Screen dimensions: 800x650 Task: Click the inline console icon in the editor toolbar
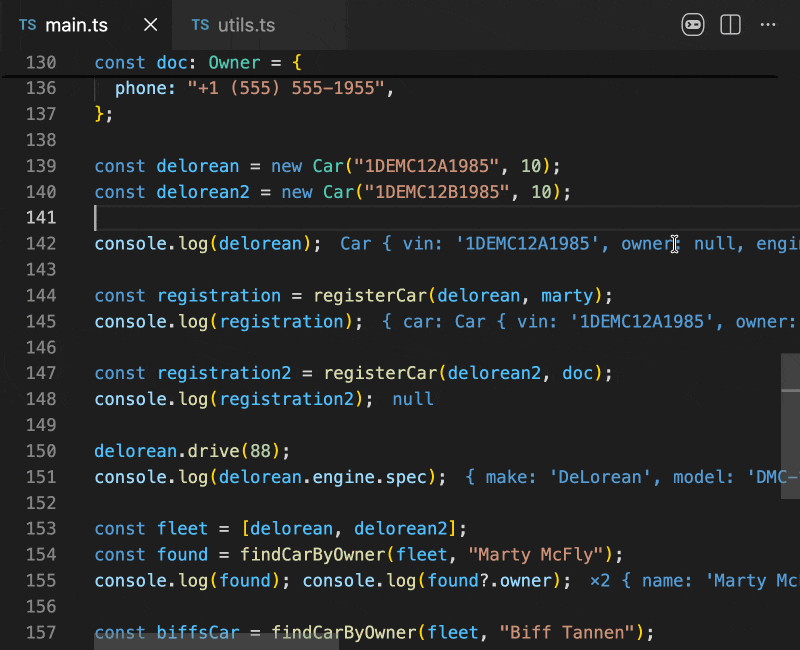tap(692, 25)
